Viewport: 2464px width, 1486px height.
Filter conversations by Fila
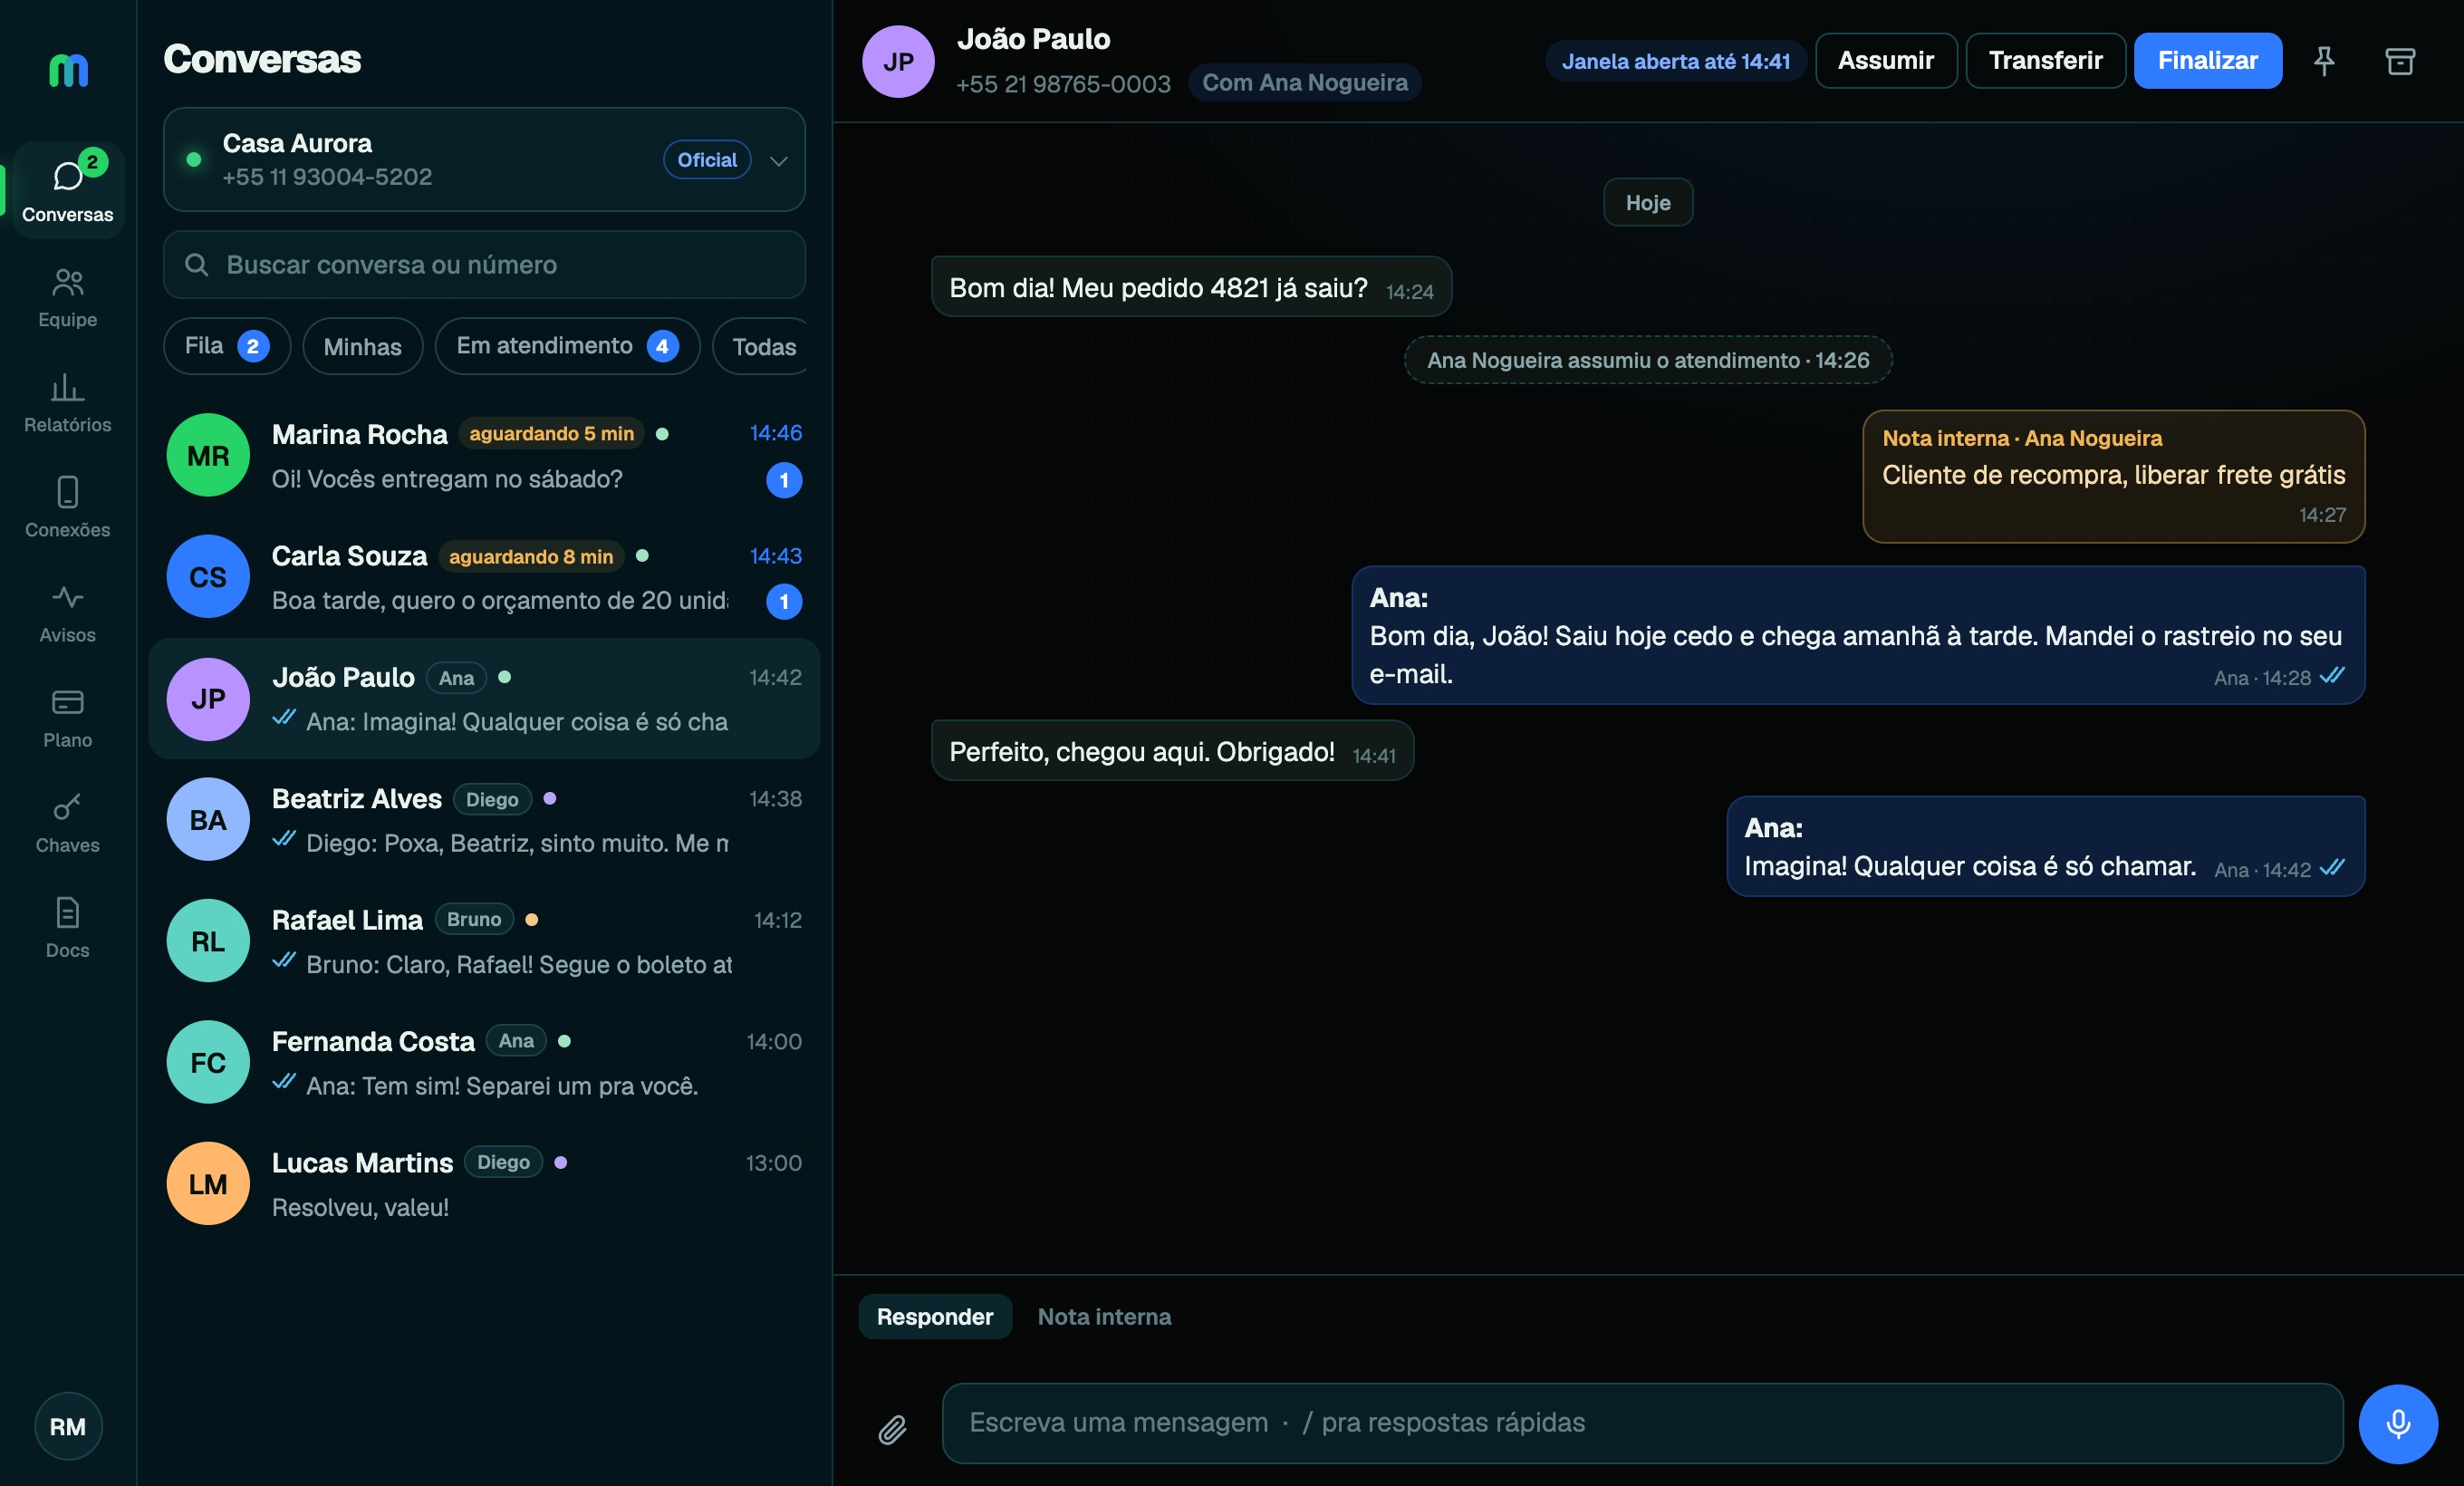[227, 346]
